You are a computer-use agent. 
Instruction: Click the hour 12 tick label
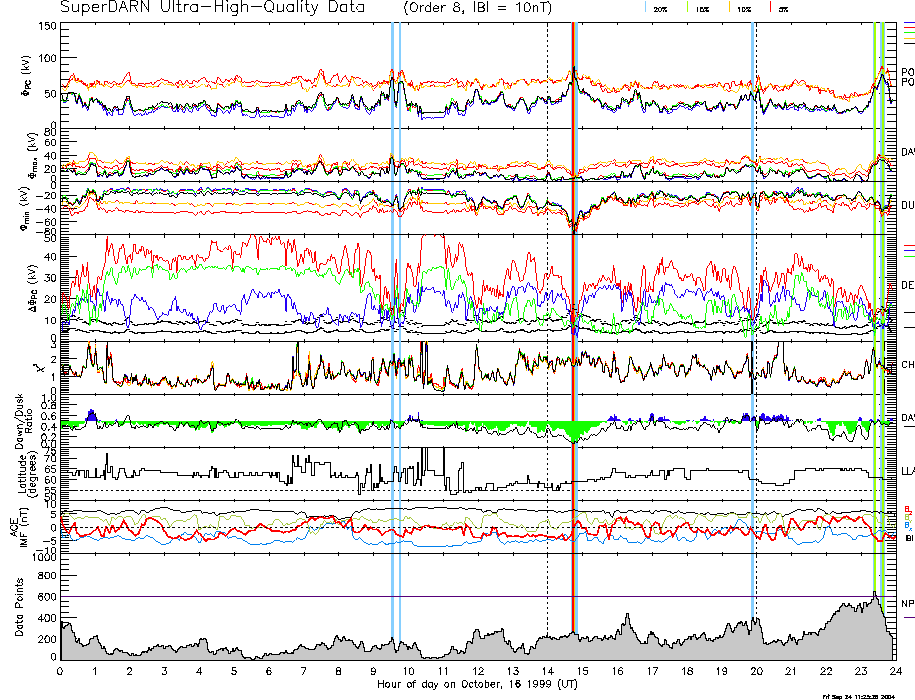pyautogui.click(x=477, y=671)
